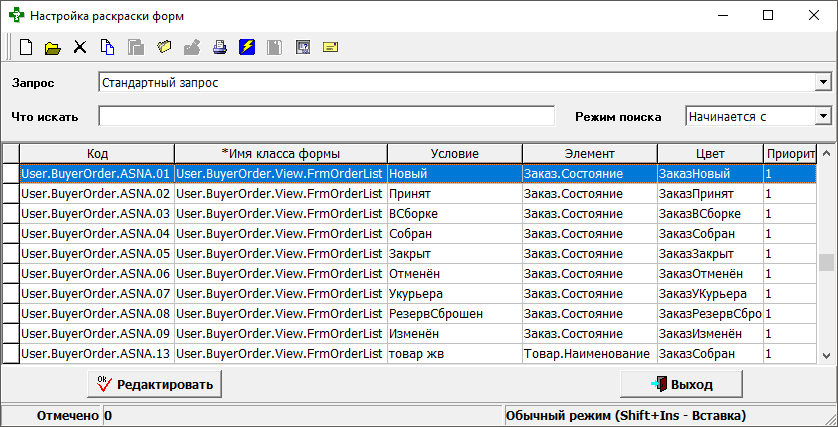The image size is (838, 427).
Task: Click the Что искать search field
Action: click(326, 117)
